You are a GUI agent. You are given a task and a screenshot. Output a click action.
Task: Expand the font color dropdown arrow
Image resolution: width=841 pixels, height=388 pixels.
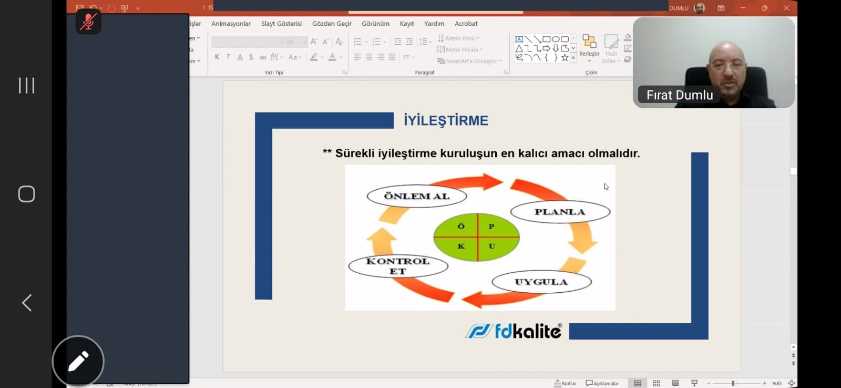coord(341,57)
